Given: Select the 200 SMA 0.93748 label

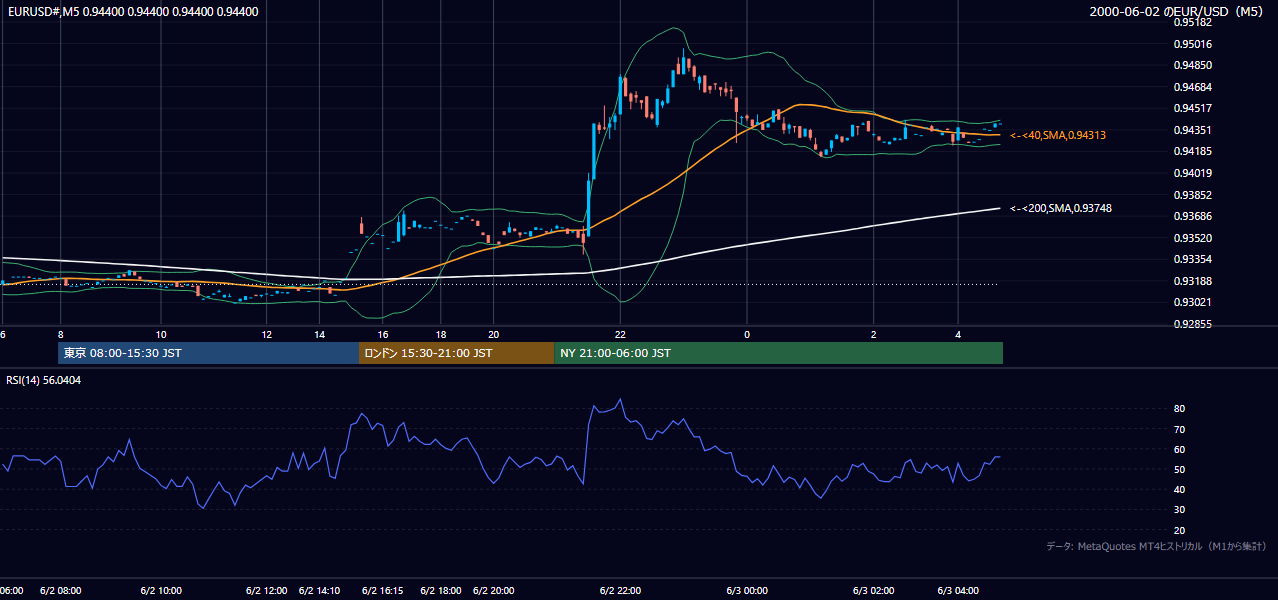Looking at the screenshot, I should (x=1061, y=208).
